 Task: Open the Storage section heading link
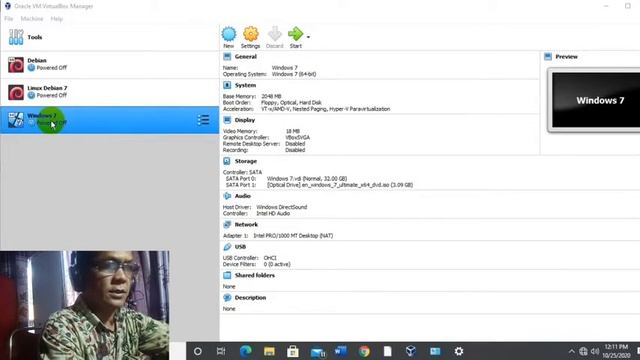246,161
